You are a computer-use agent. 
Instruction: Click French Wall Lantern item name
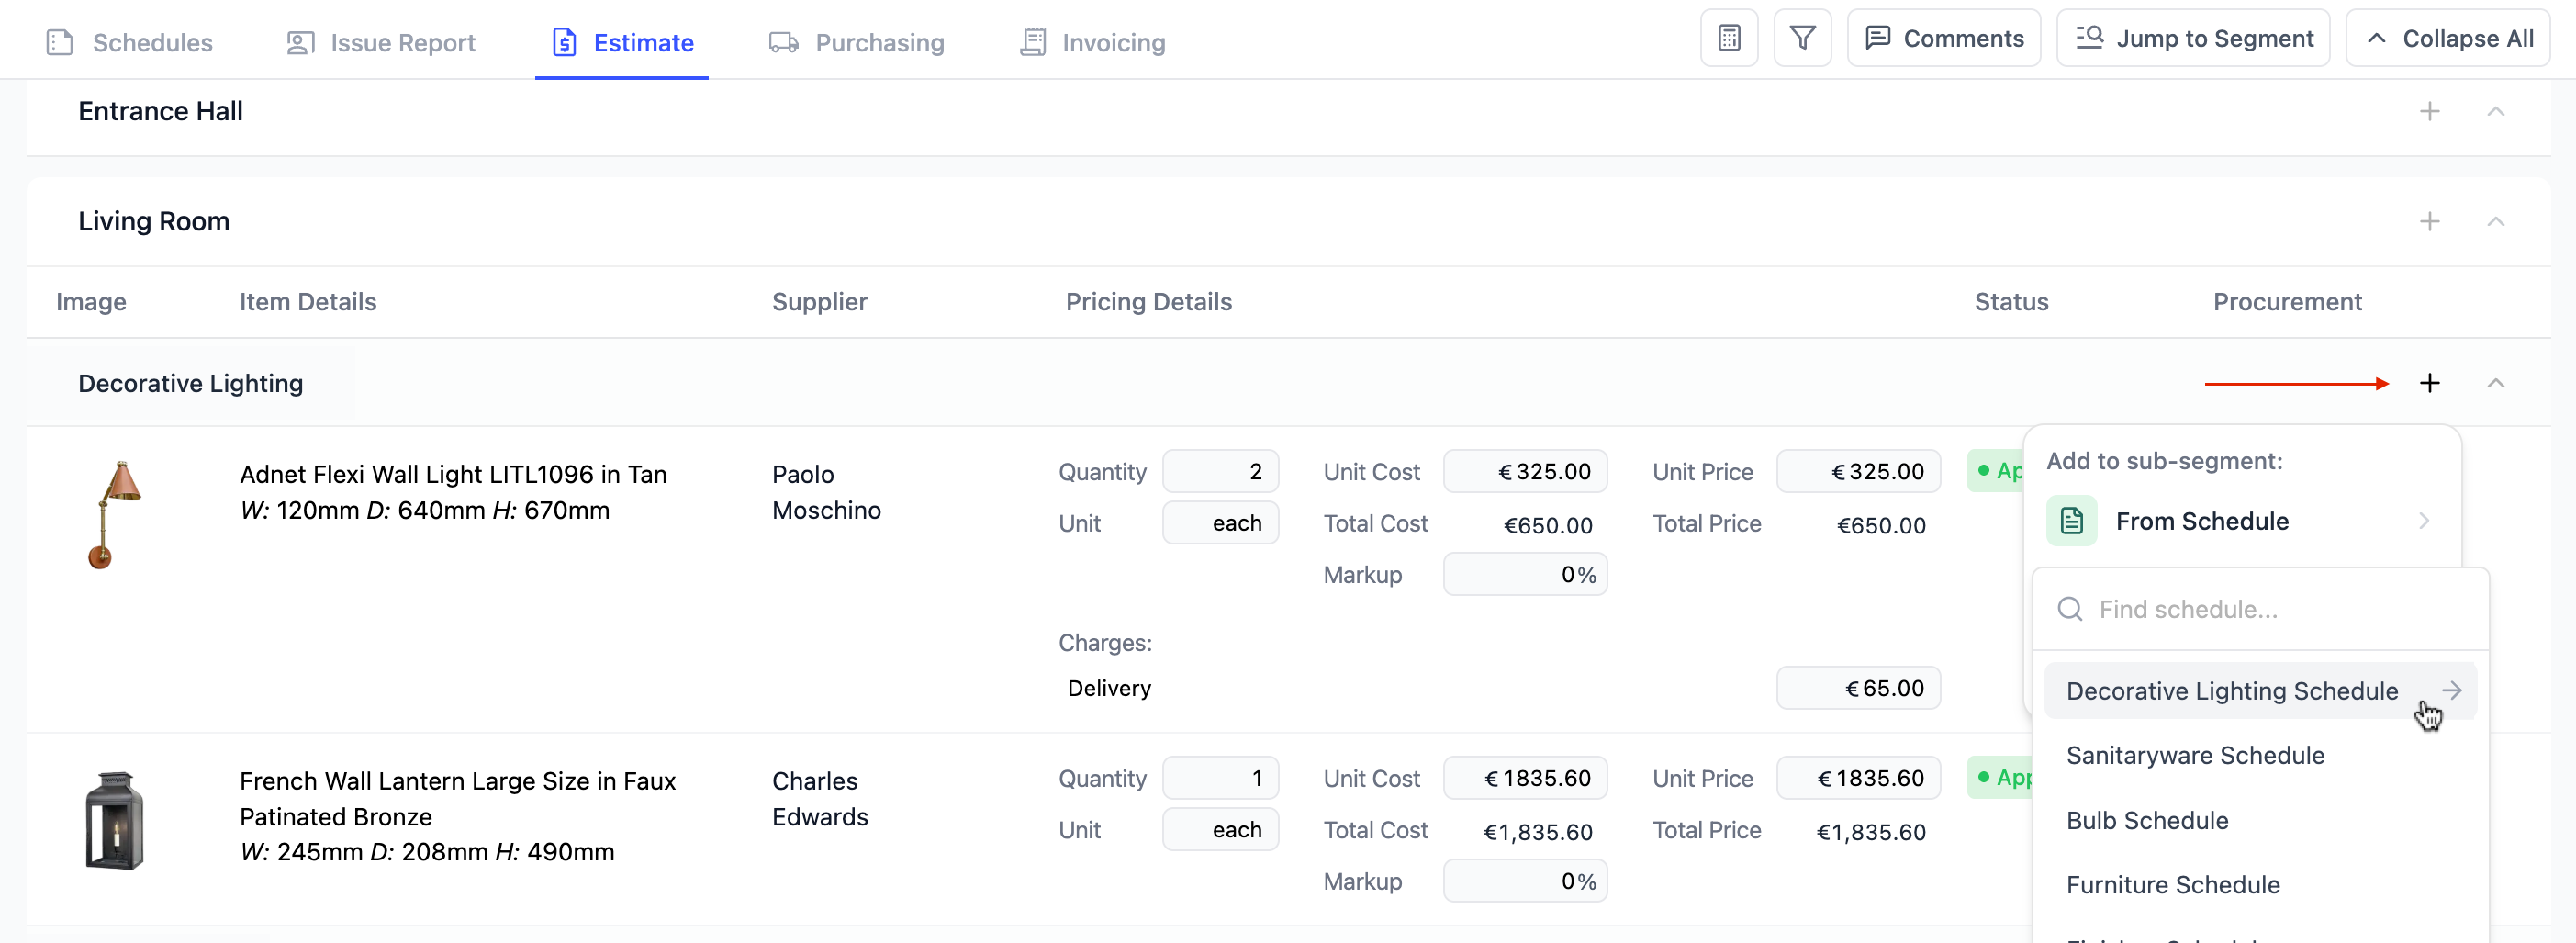[x=458, y=798]
